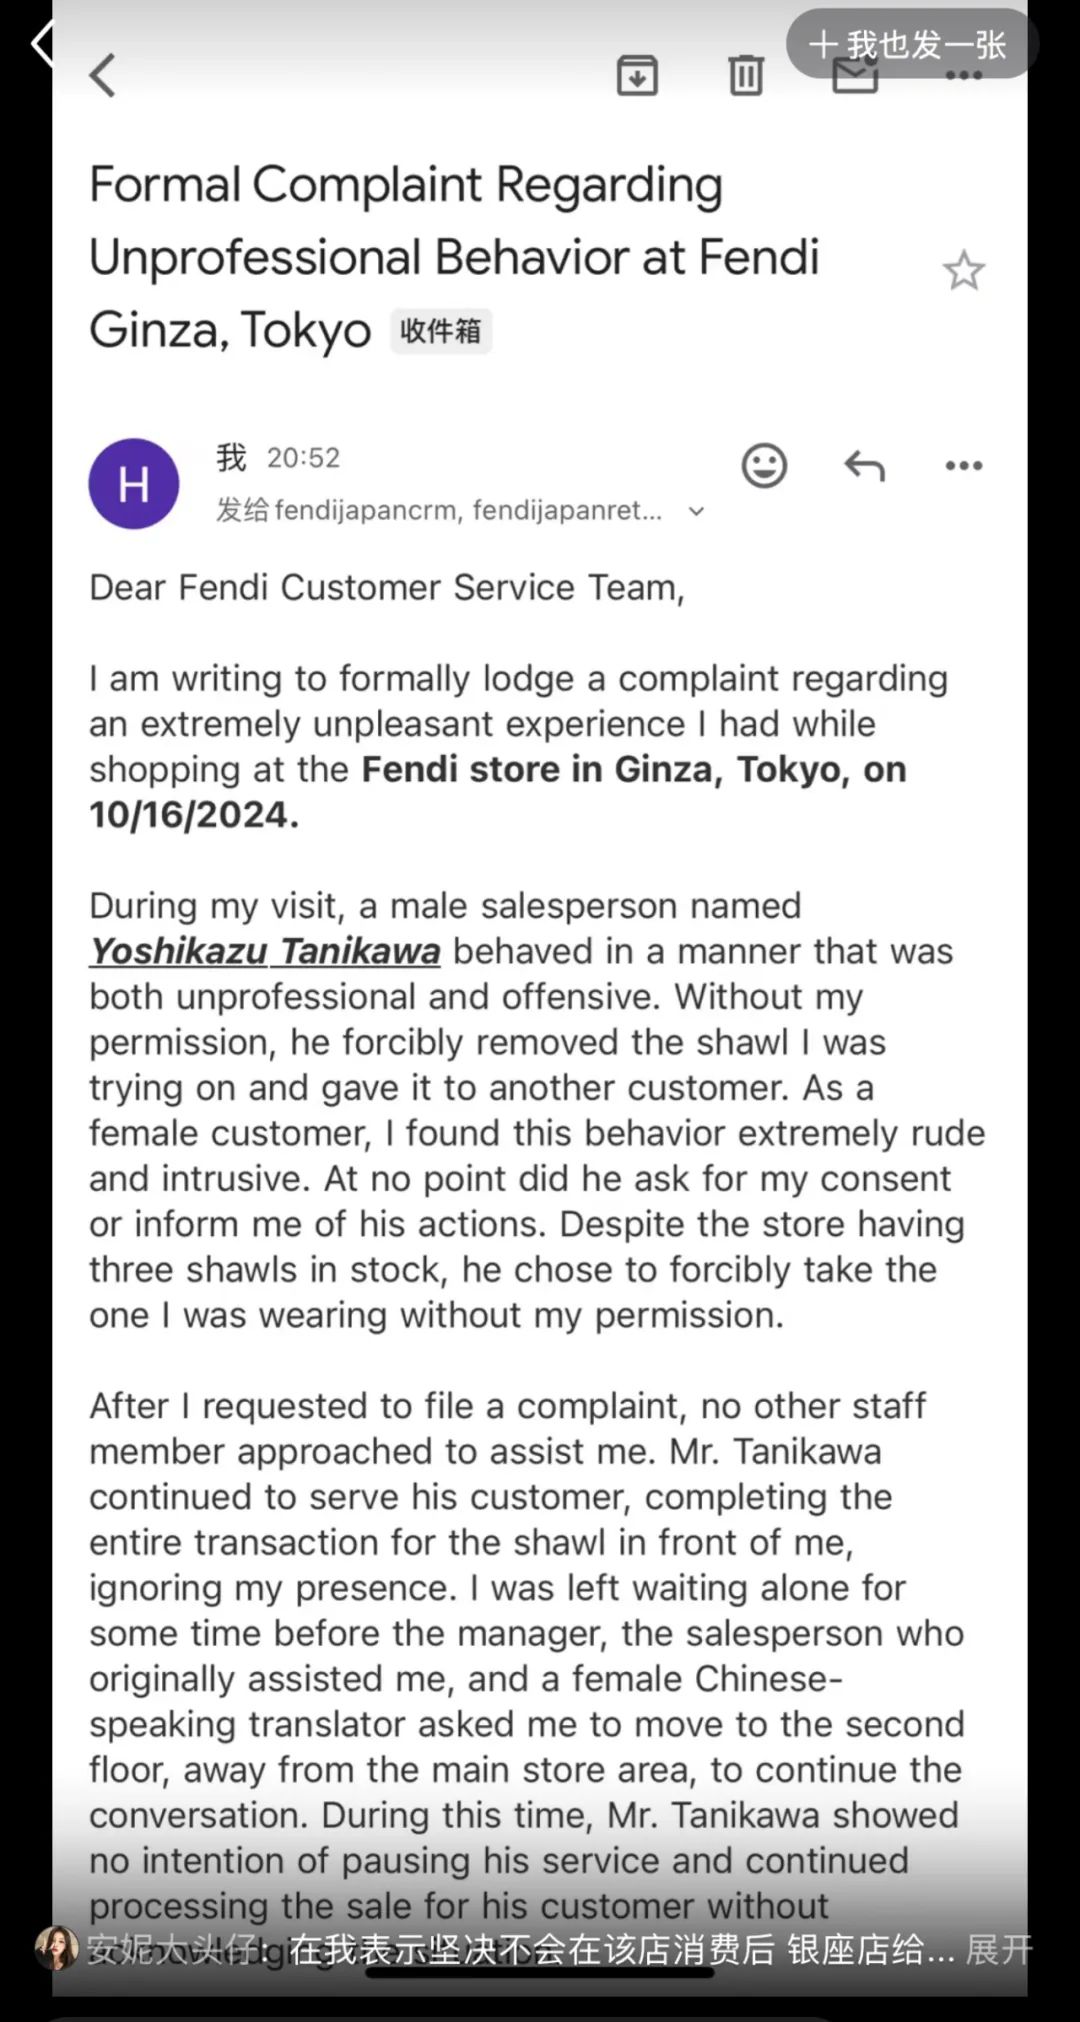Tap the recipients line starting with fendijapancrm

[x=440, y=511]
